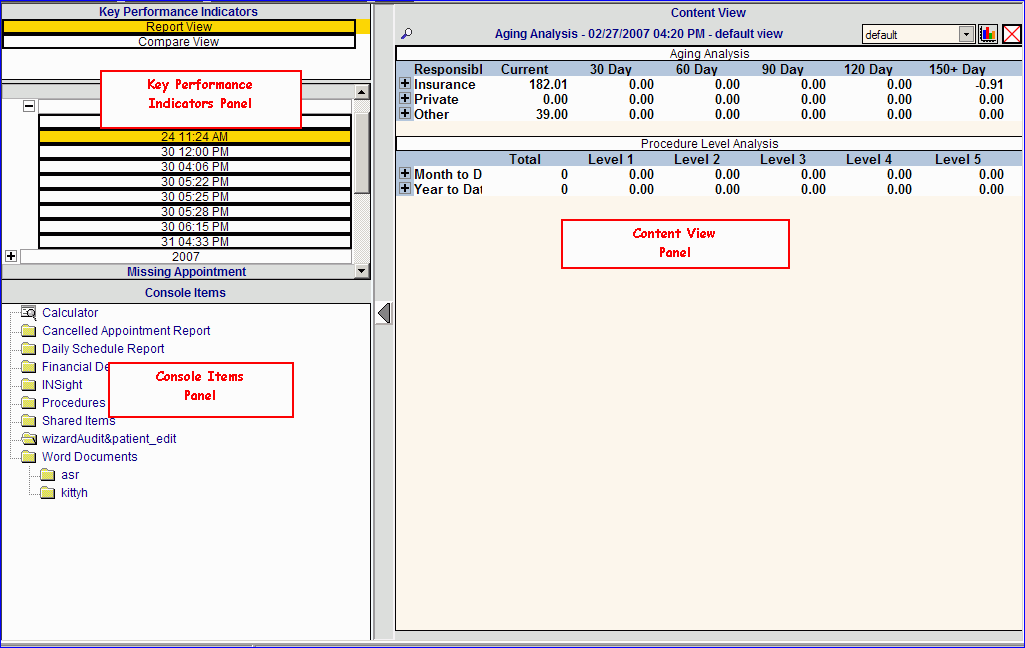Open Cancelled Appointment Report
Image resolution: width=1025 pixels, height=648 pixels.
point(126,331)
